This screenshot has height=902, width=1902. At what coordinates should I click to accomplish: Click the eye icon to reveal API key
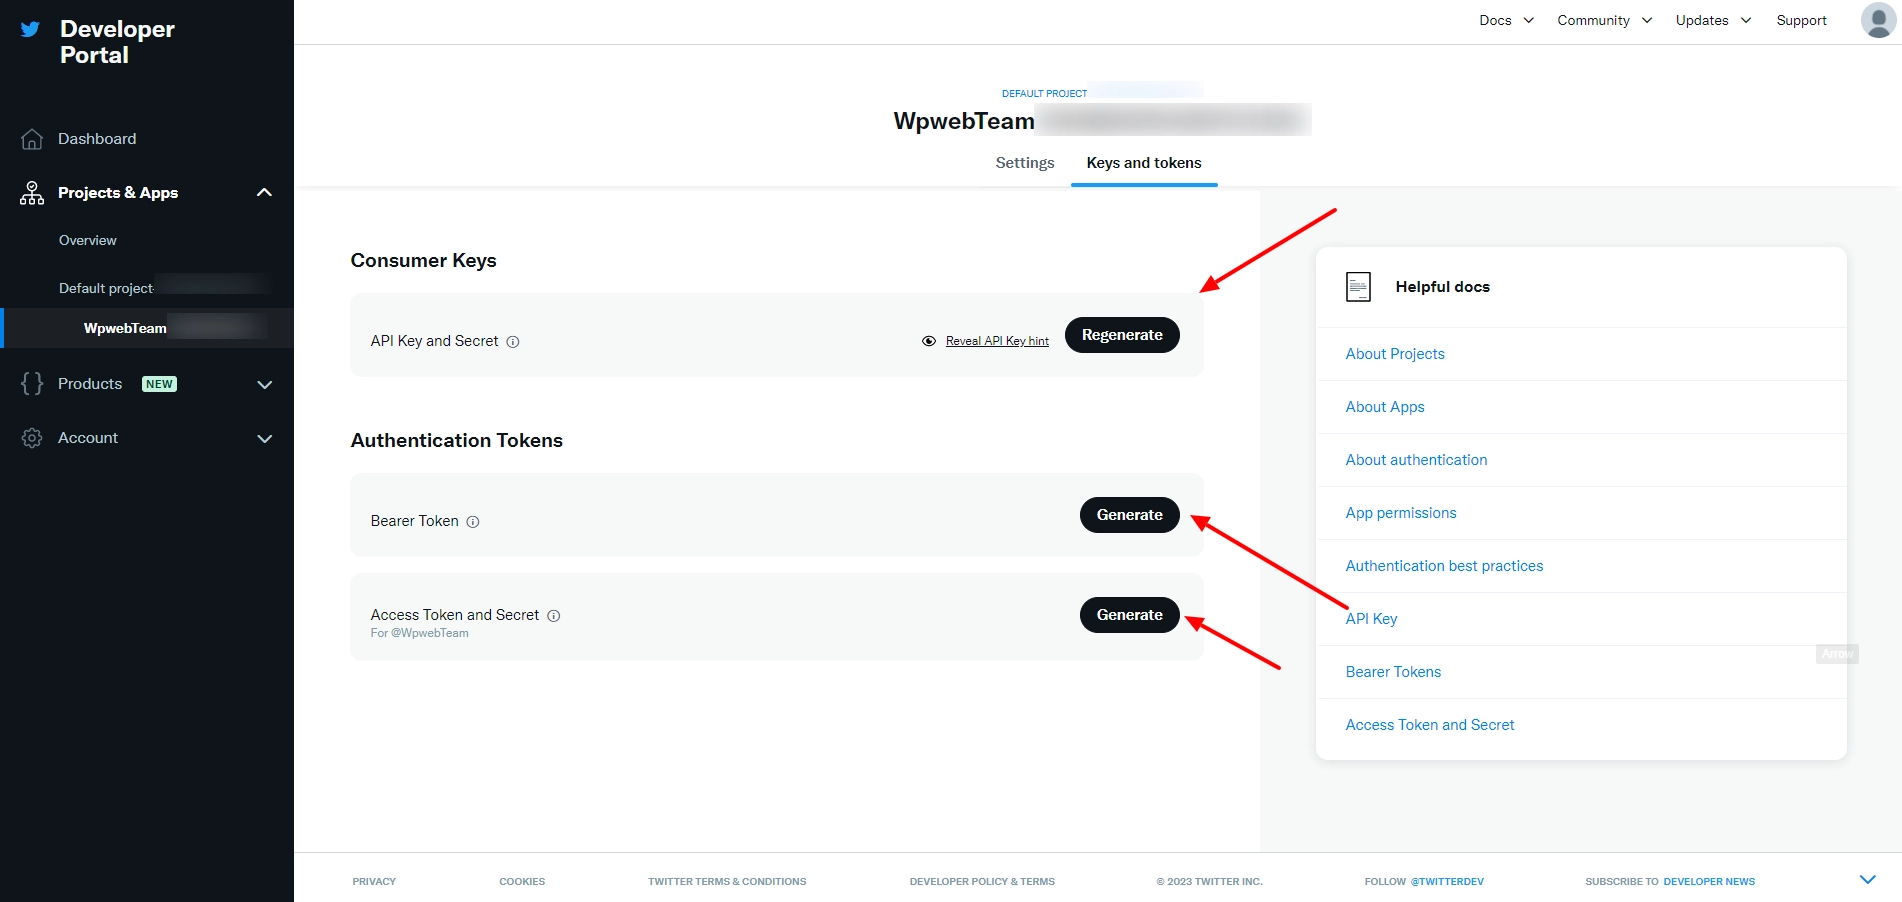(929, 341)
